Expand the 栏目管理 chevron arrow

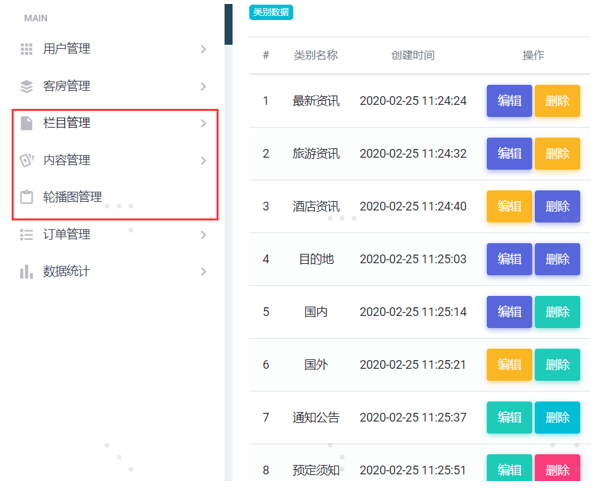(x=203, y=123)
